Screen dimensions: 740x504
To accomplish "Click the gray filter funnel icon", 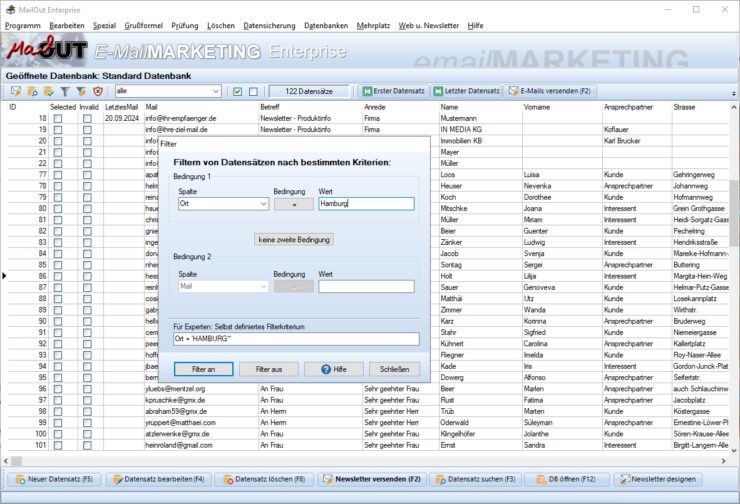I will point(65,91).
